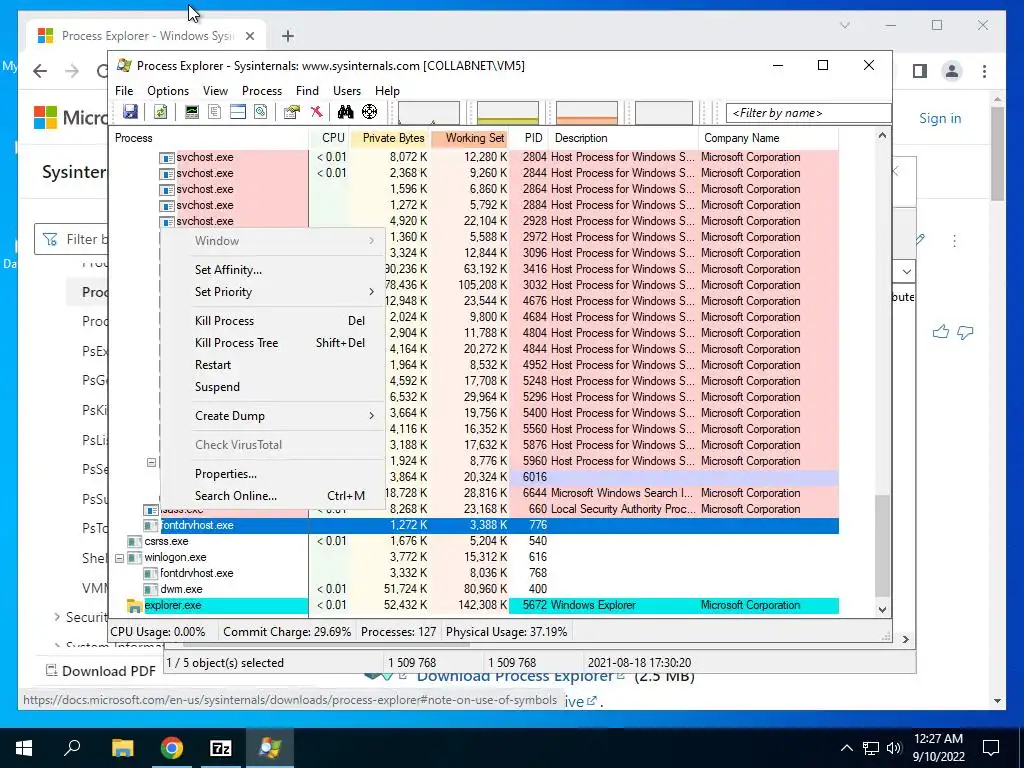Open the browser tab search chevron
The width and height of the screenshot is (1024, 768).
pyautogui.click(x=844, y=25)
